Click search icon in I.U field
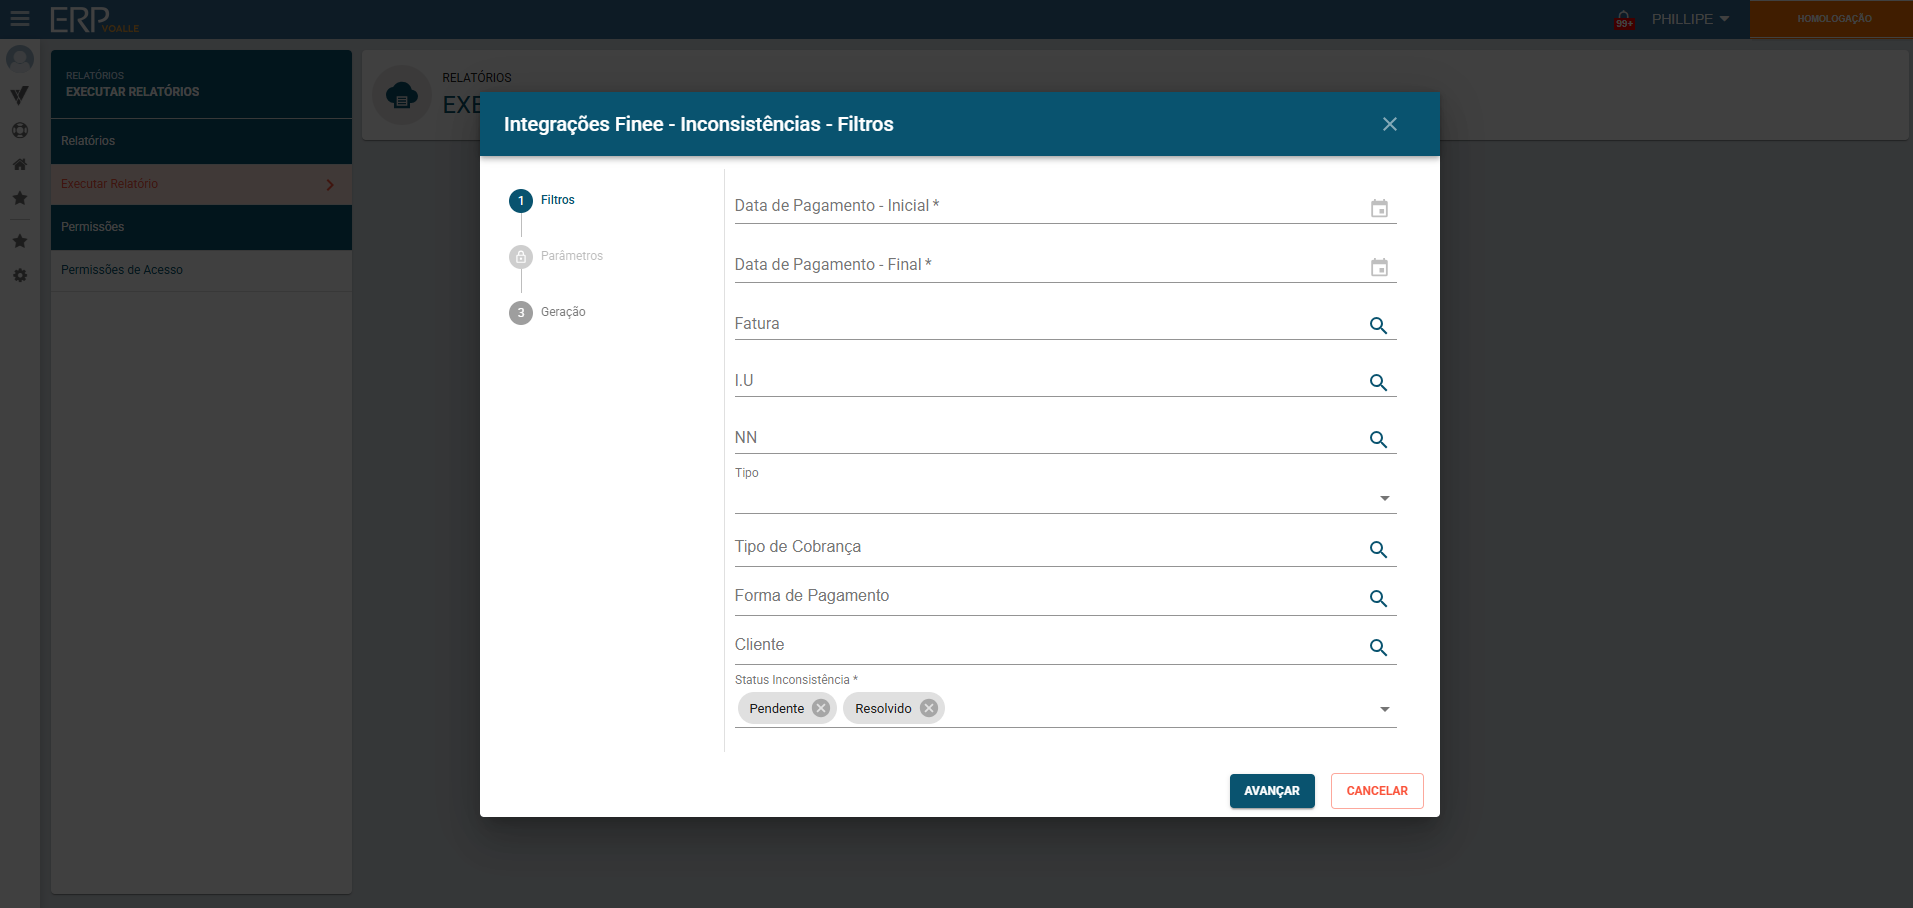Image resolution: width=1913 pixels, height=908 pixels. [1378, 383]
